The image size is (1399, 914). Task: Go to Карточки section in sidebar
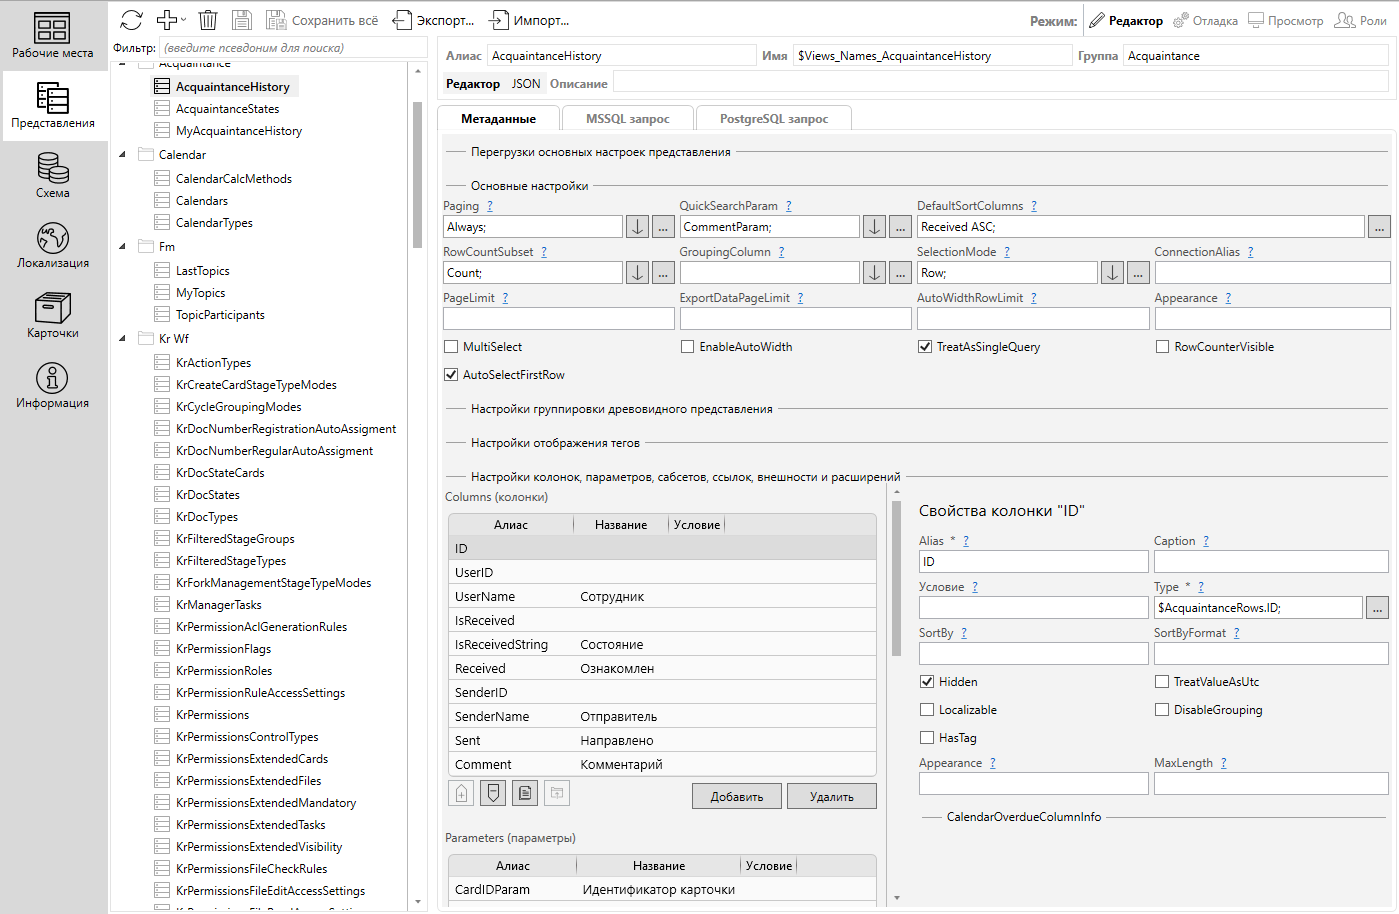(x=53, y=315)
